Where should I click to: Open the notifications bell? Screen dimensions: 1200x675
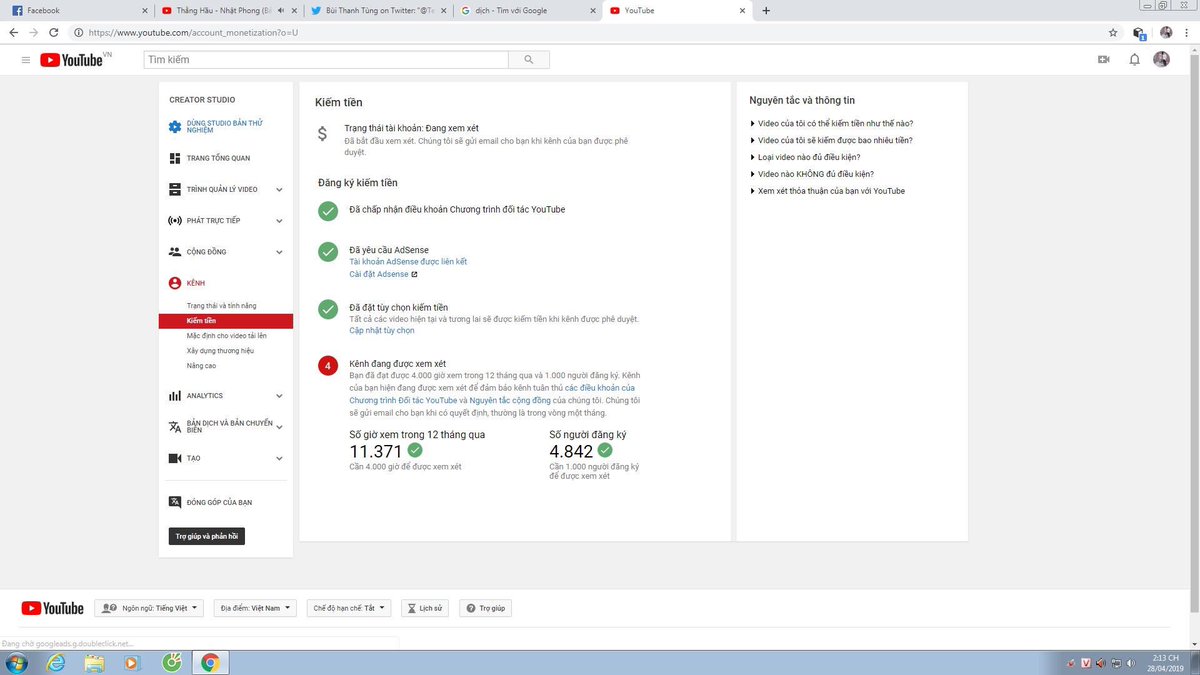[x=1134, y=60]
